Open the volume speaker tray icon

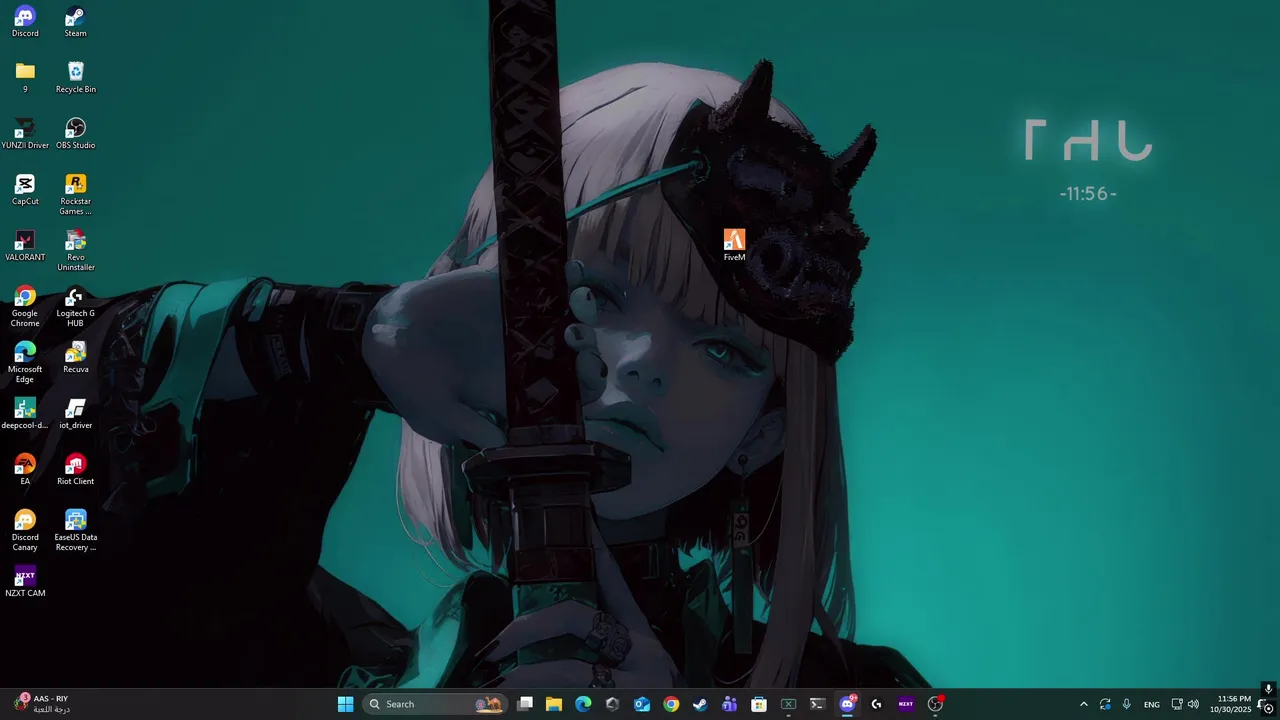1193,704
